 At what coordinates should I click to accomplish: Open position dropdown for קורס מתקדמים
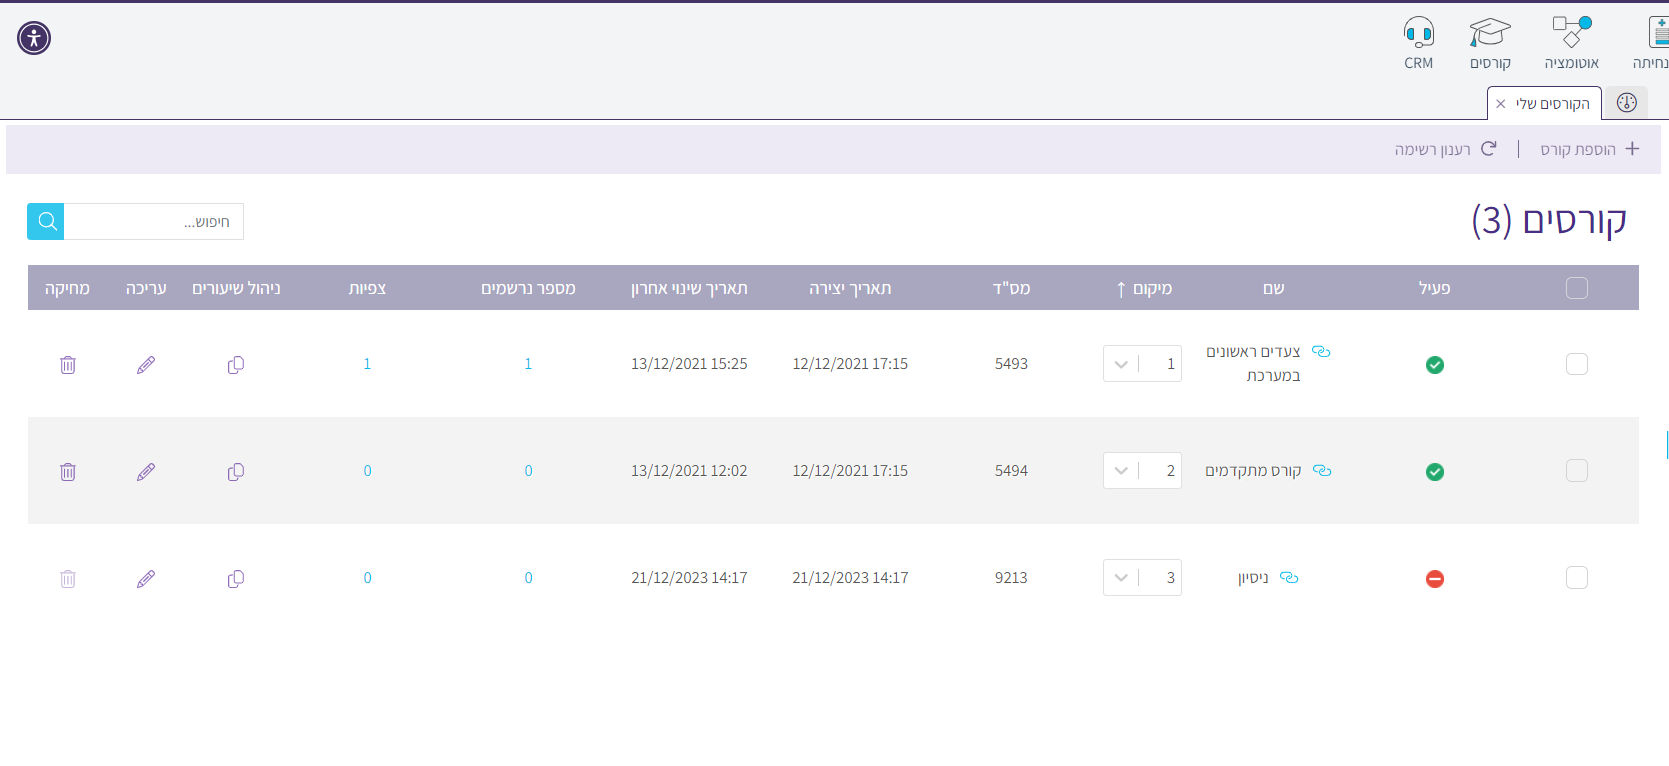point(1121,471)
